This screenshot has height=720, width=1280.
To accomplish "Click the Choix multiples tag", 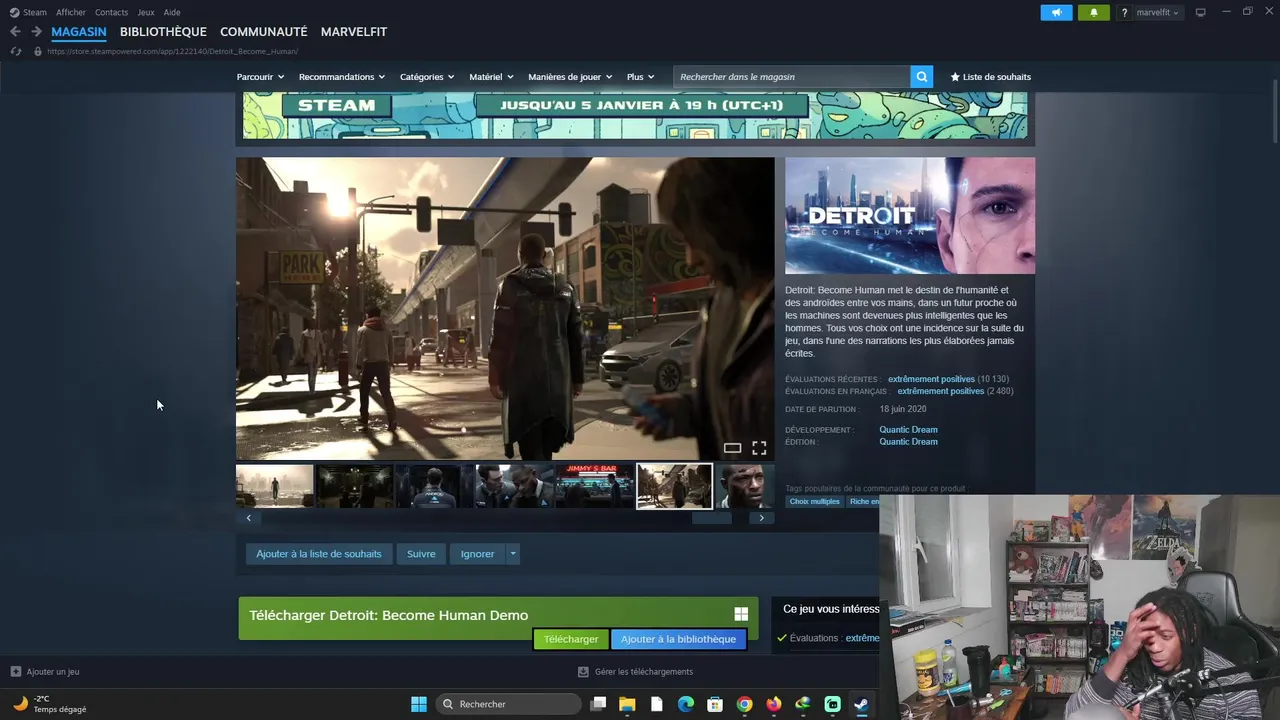I will click(815, 501).
